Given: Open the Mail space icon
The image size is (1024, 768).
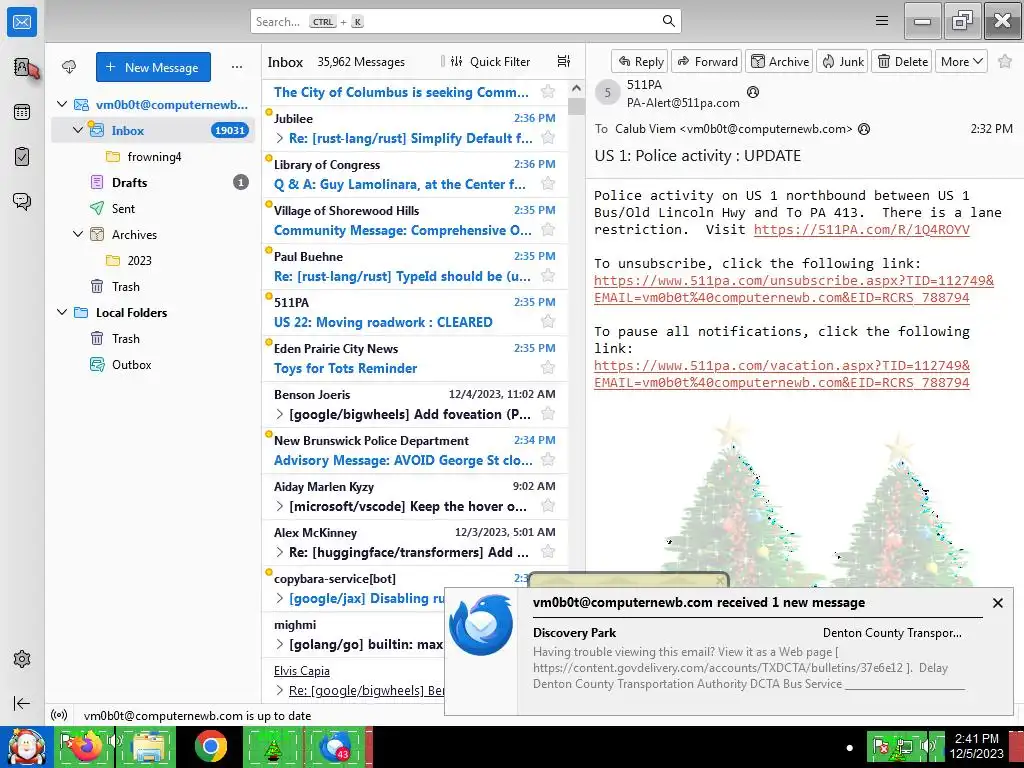Looking at the screenshot, I should [x=22, y=22].
